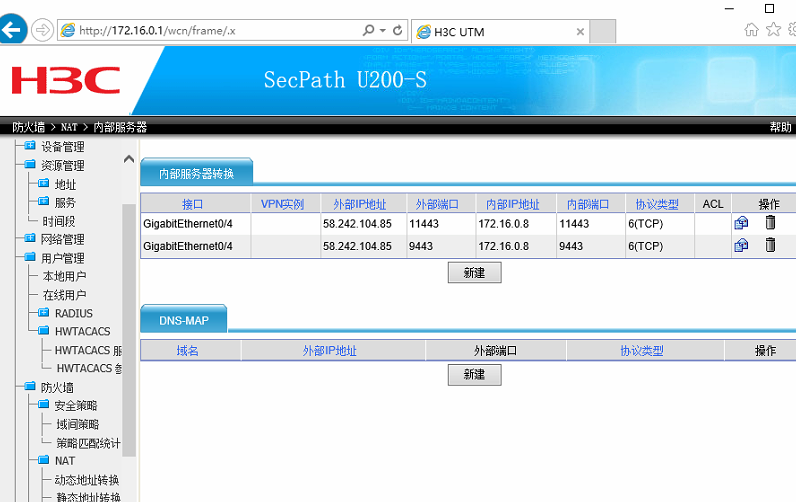Sort by VPN实例 column header
The height and width of the screenshot is (502, 796).
pos(282,204)
